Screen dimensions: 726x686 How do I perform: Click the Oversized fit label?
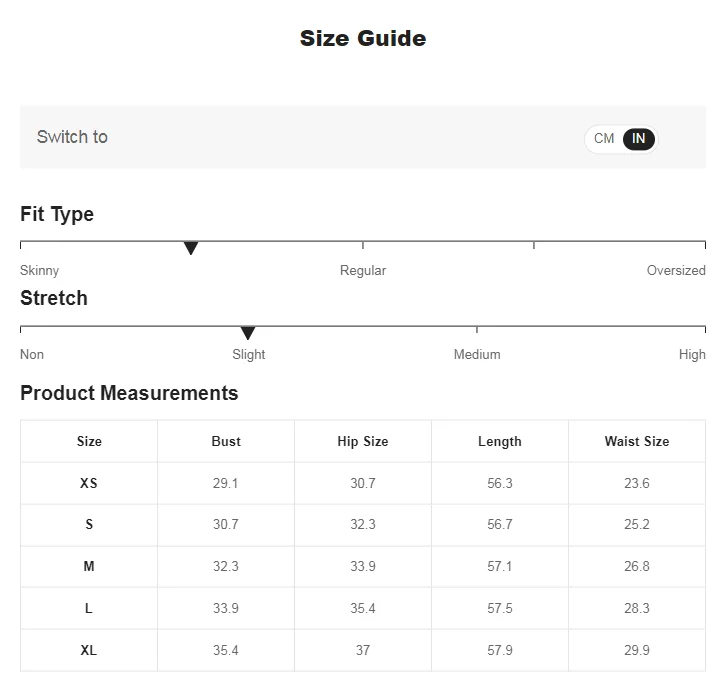(x=676, y=271)
